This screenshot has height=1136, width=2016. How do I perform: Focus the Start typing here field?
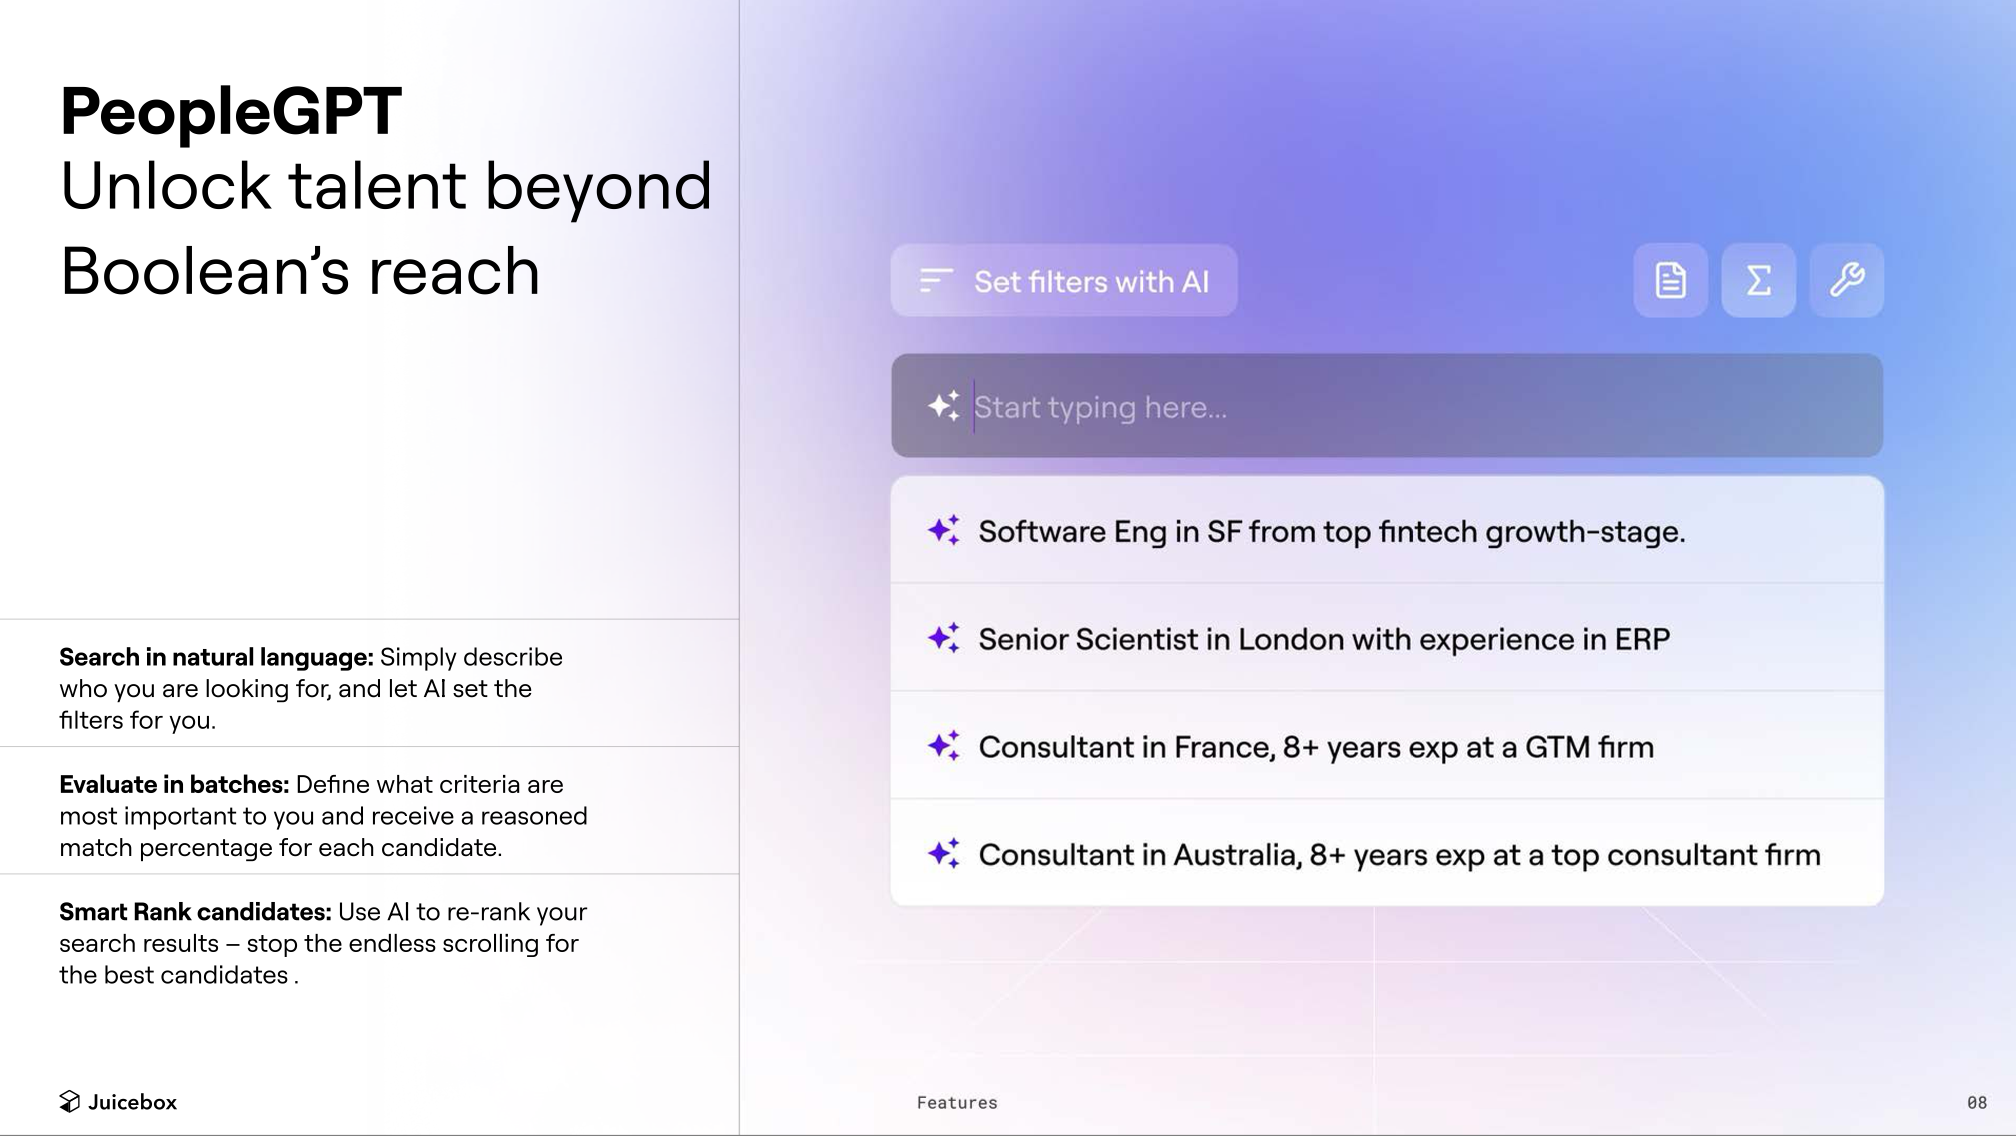click(1400, 406)
